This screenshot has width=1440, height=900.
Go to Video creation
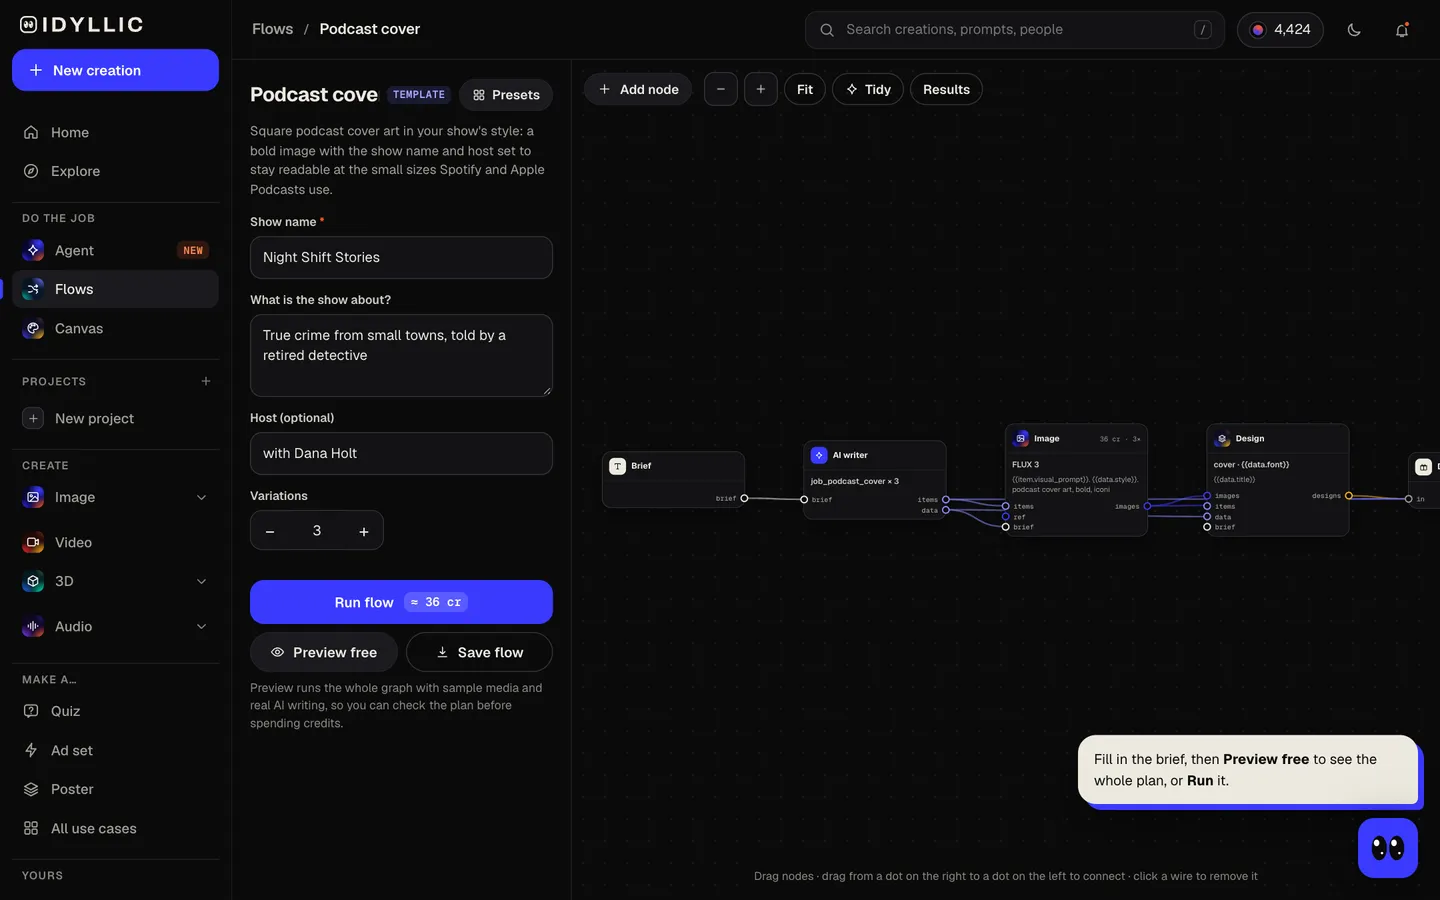point(115,542)
